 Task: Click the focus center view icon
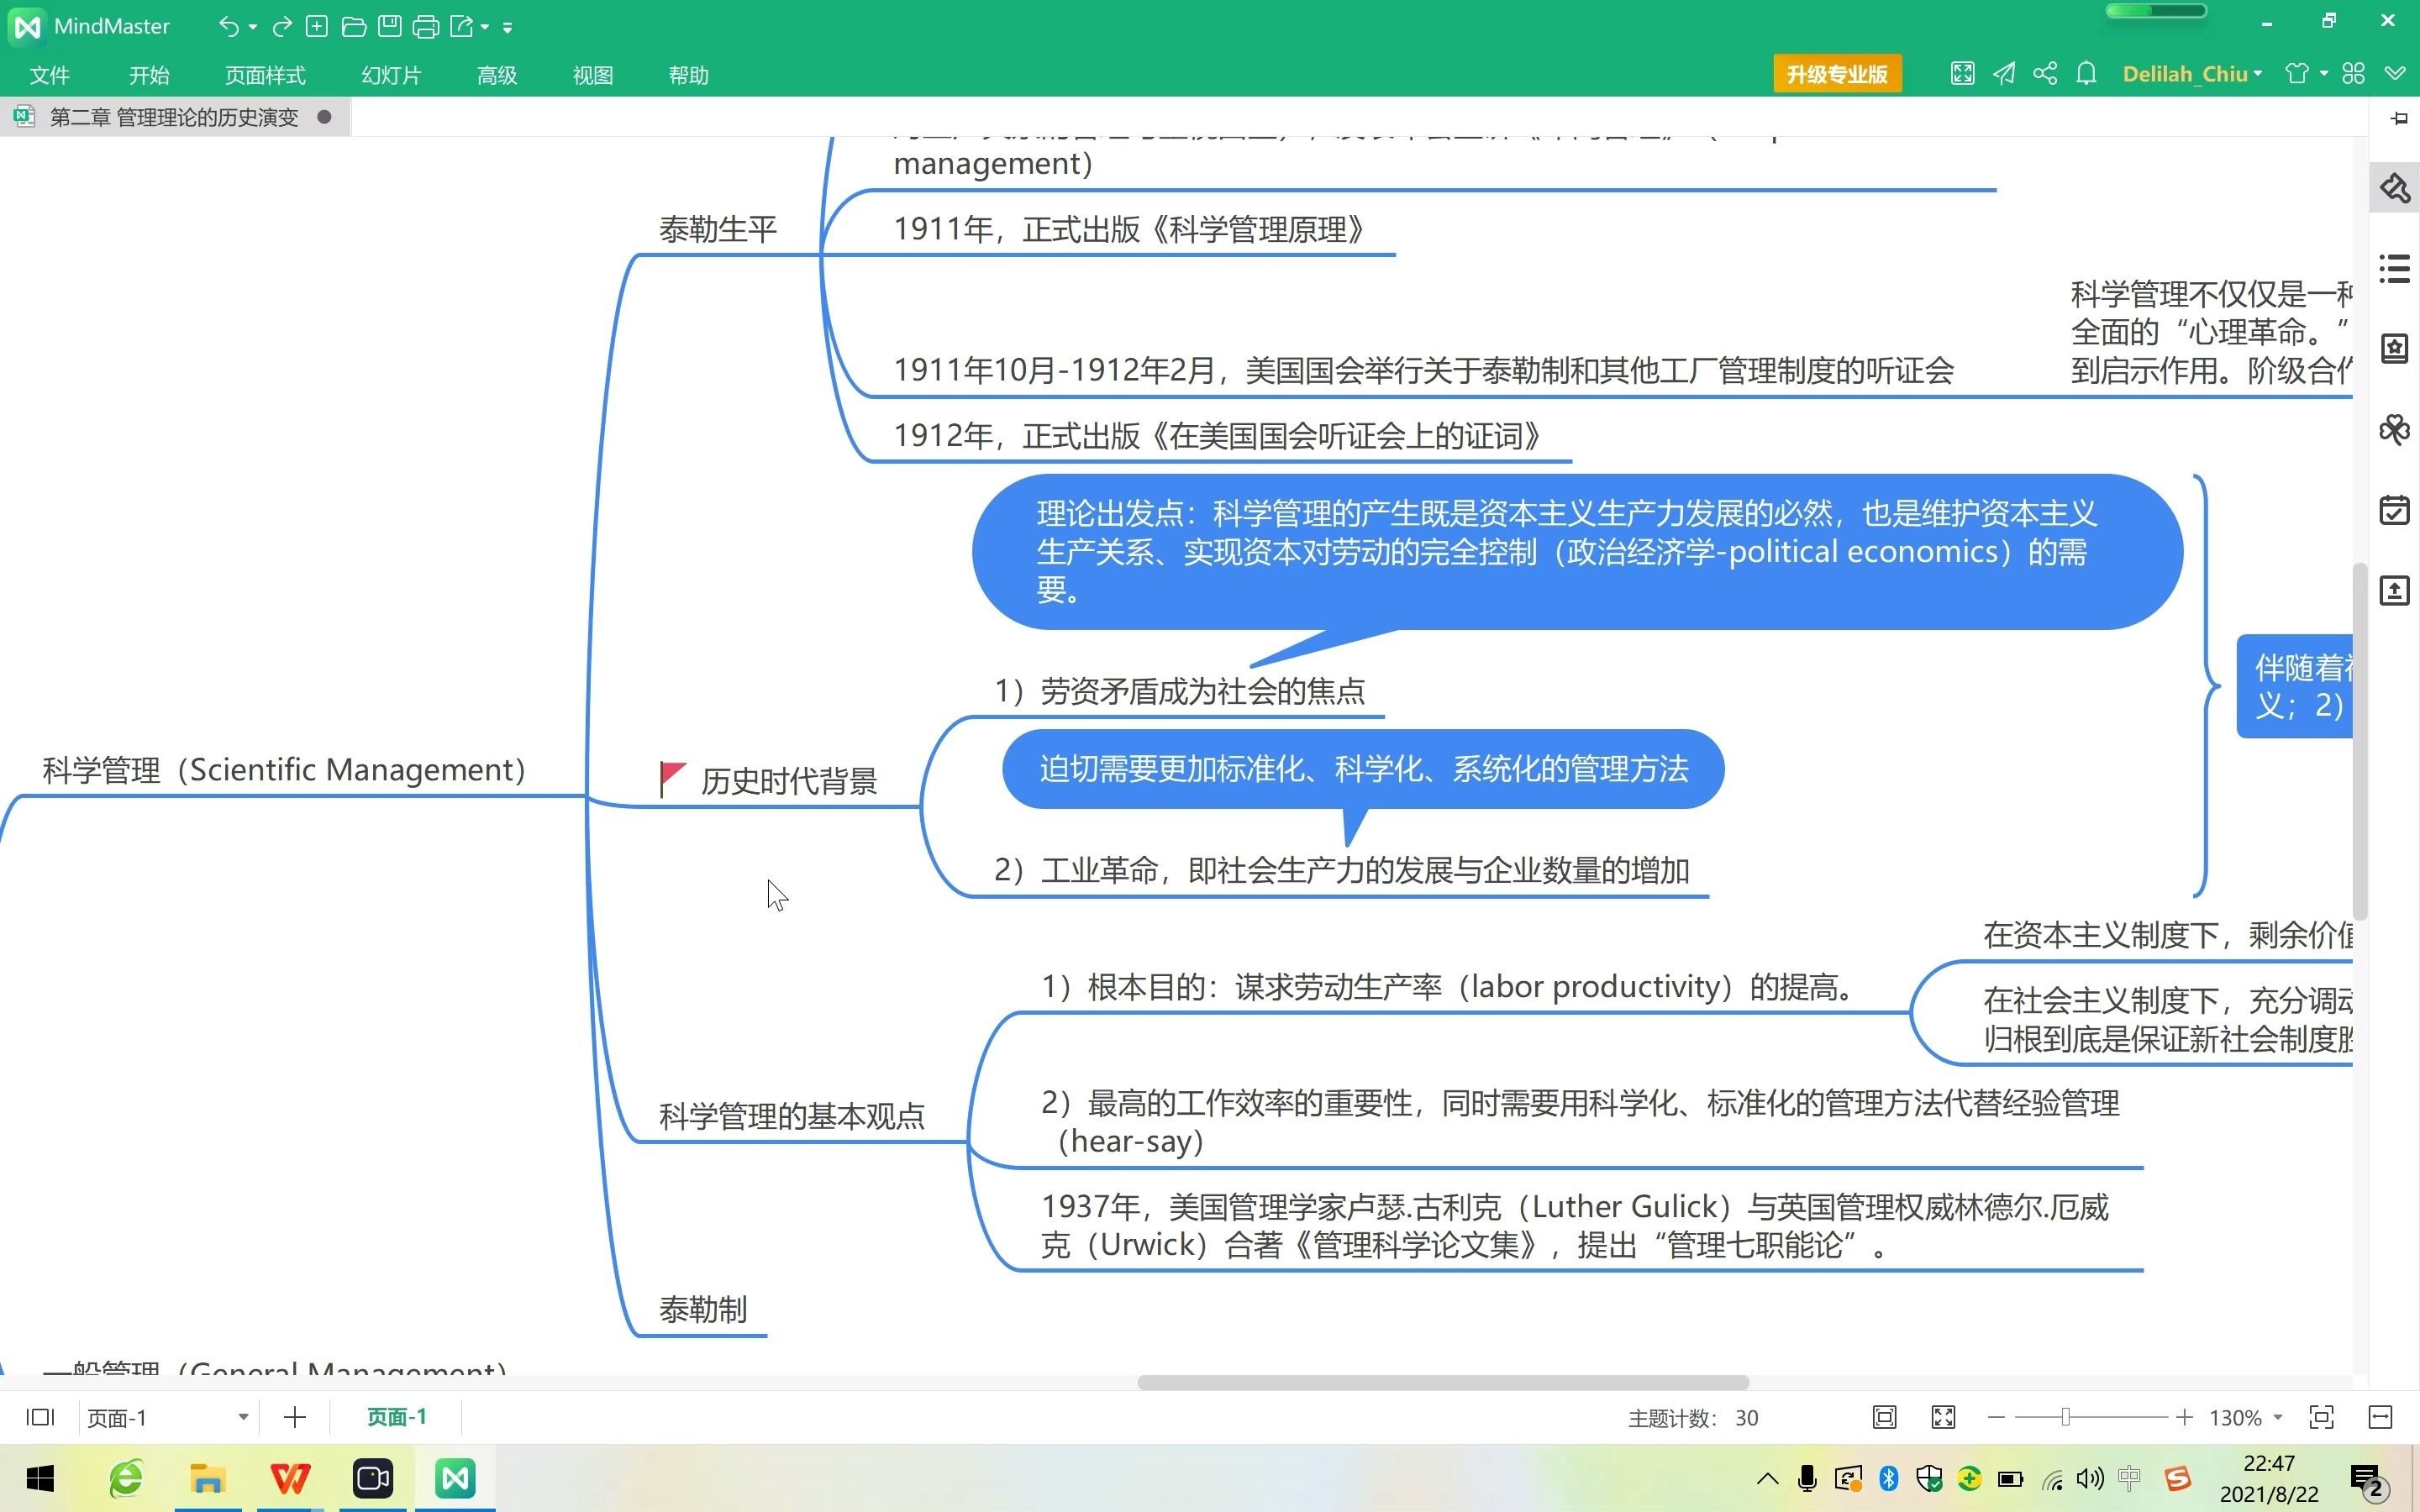[2321, 1417]
